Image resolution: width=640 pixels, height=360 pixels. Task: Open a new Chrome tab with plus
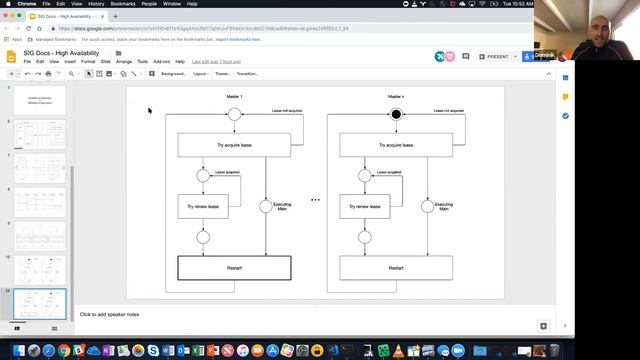[116, 16]
